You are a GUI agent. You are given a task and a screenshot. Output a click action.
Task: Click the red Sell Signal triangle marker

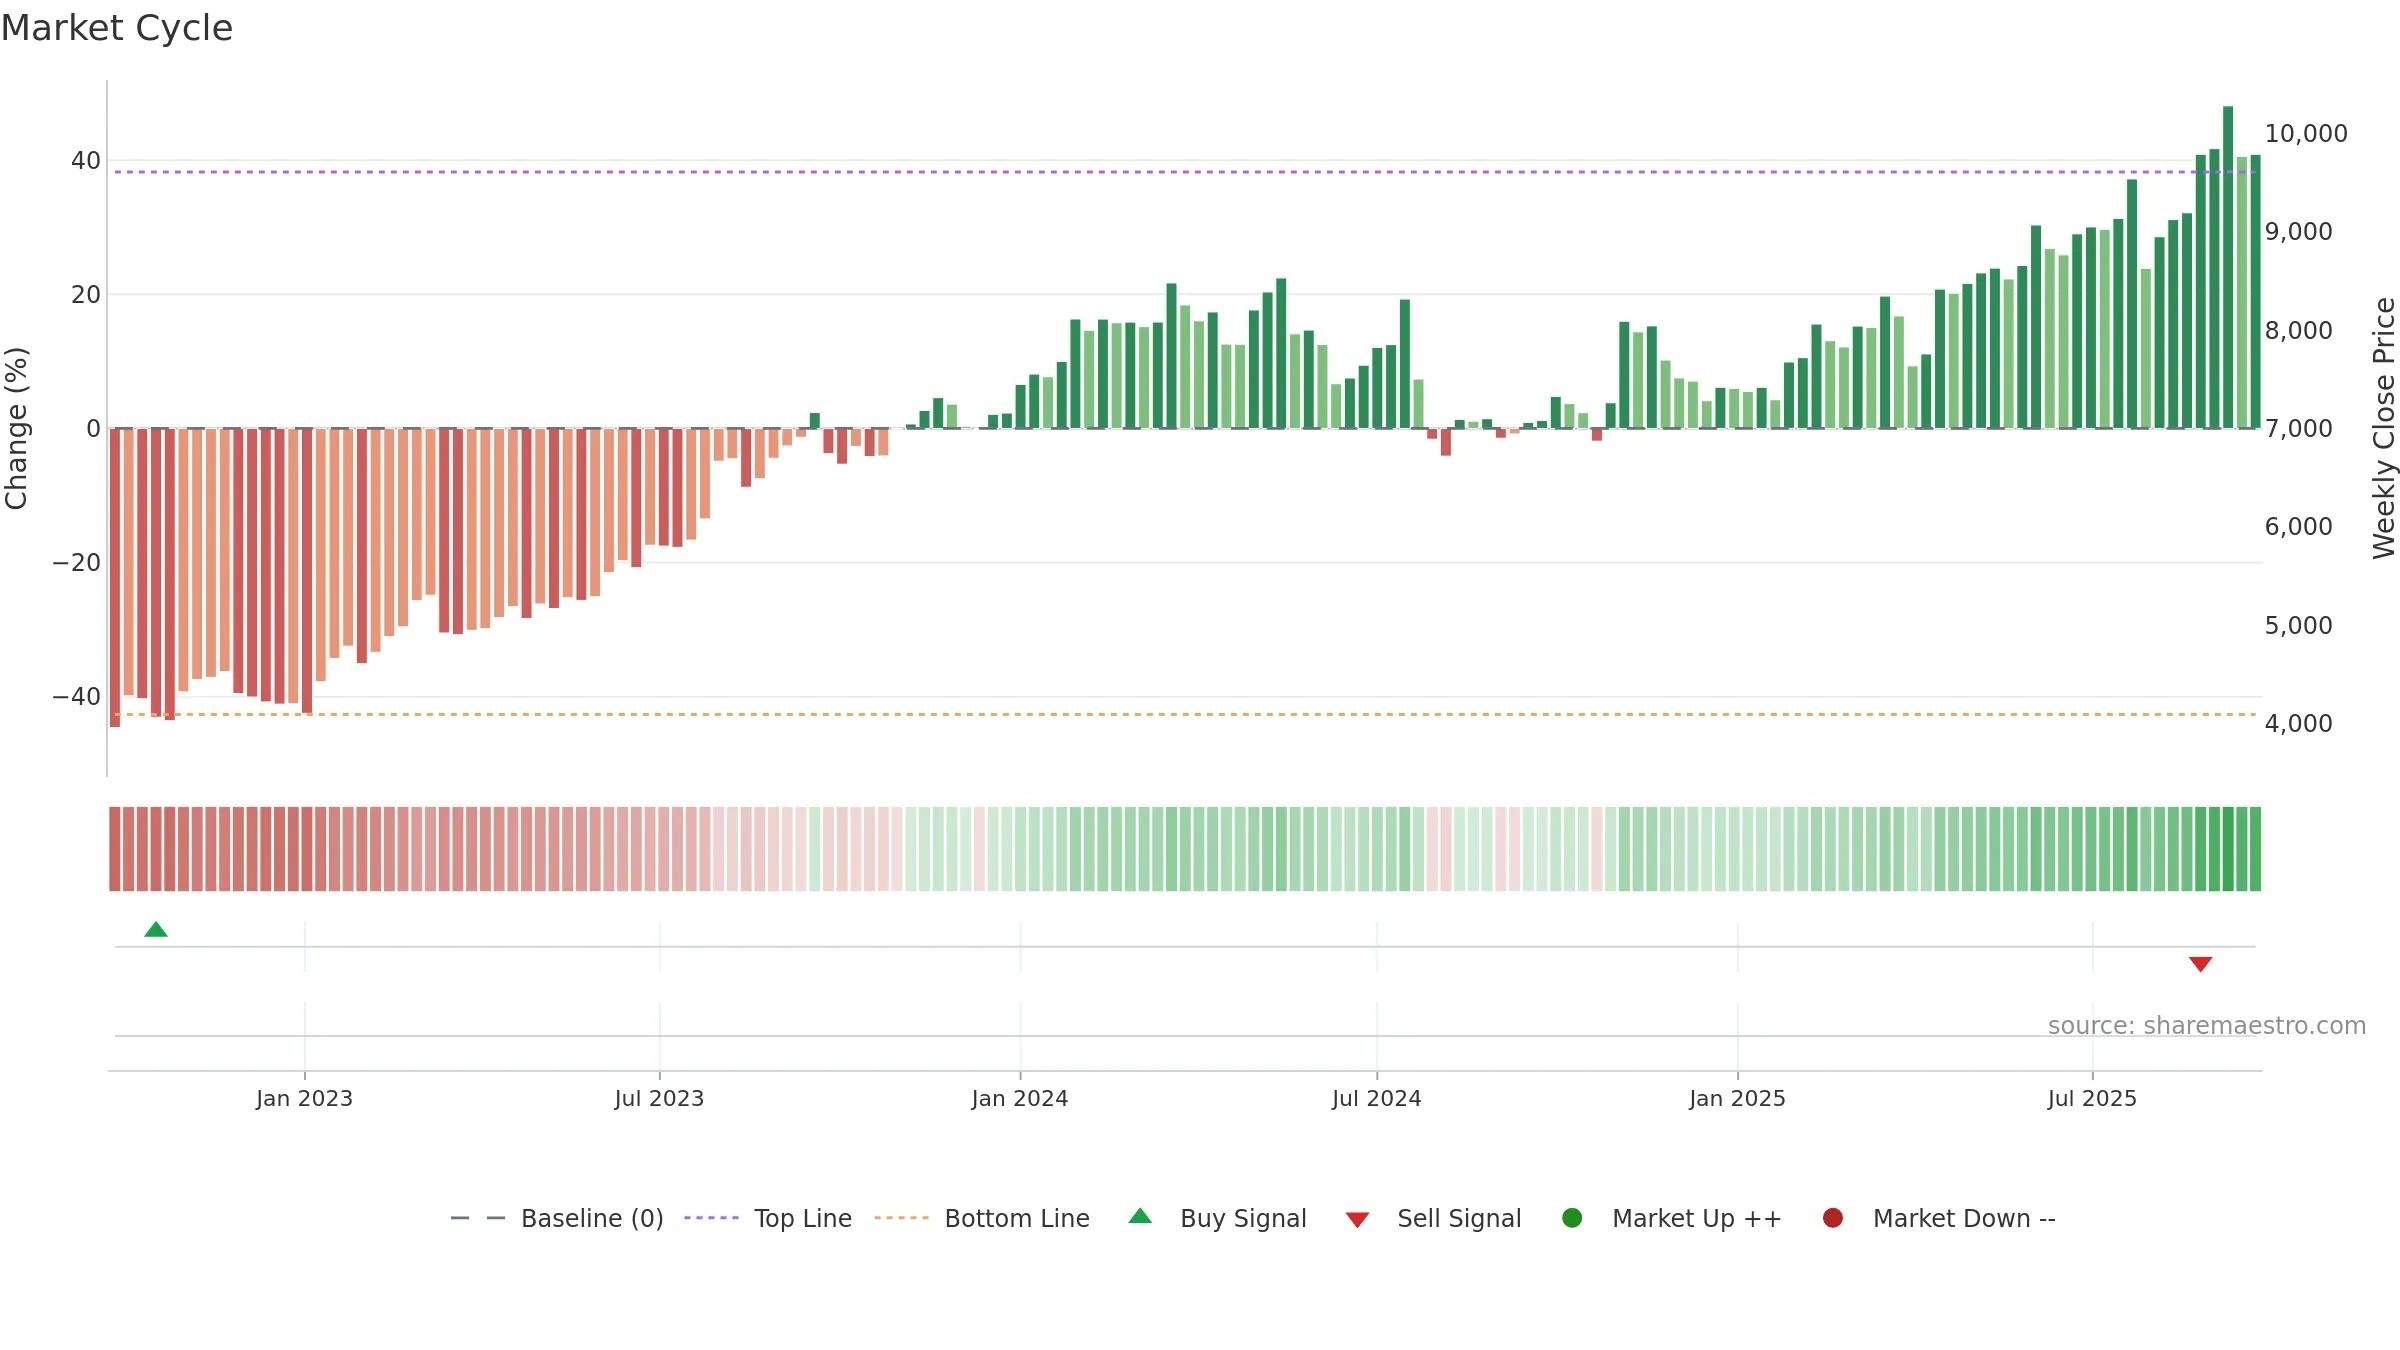pos(2200,964)
